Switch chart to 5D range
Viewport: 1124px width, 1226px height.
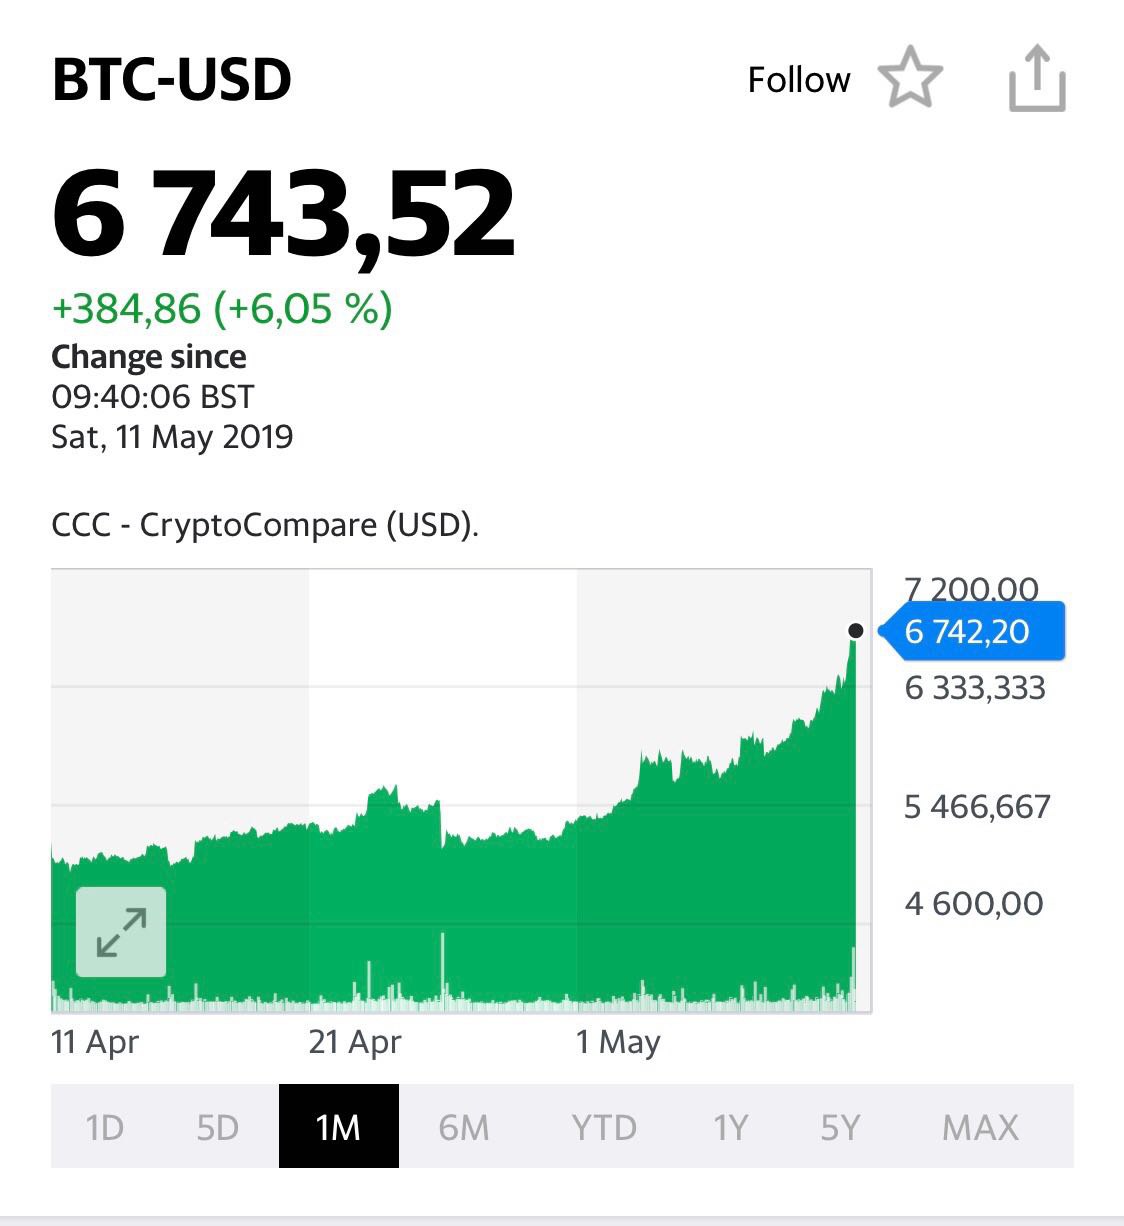tap(218, 1127)
